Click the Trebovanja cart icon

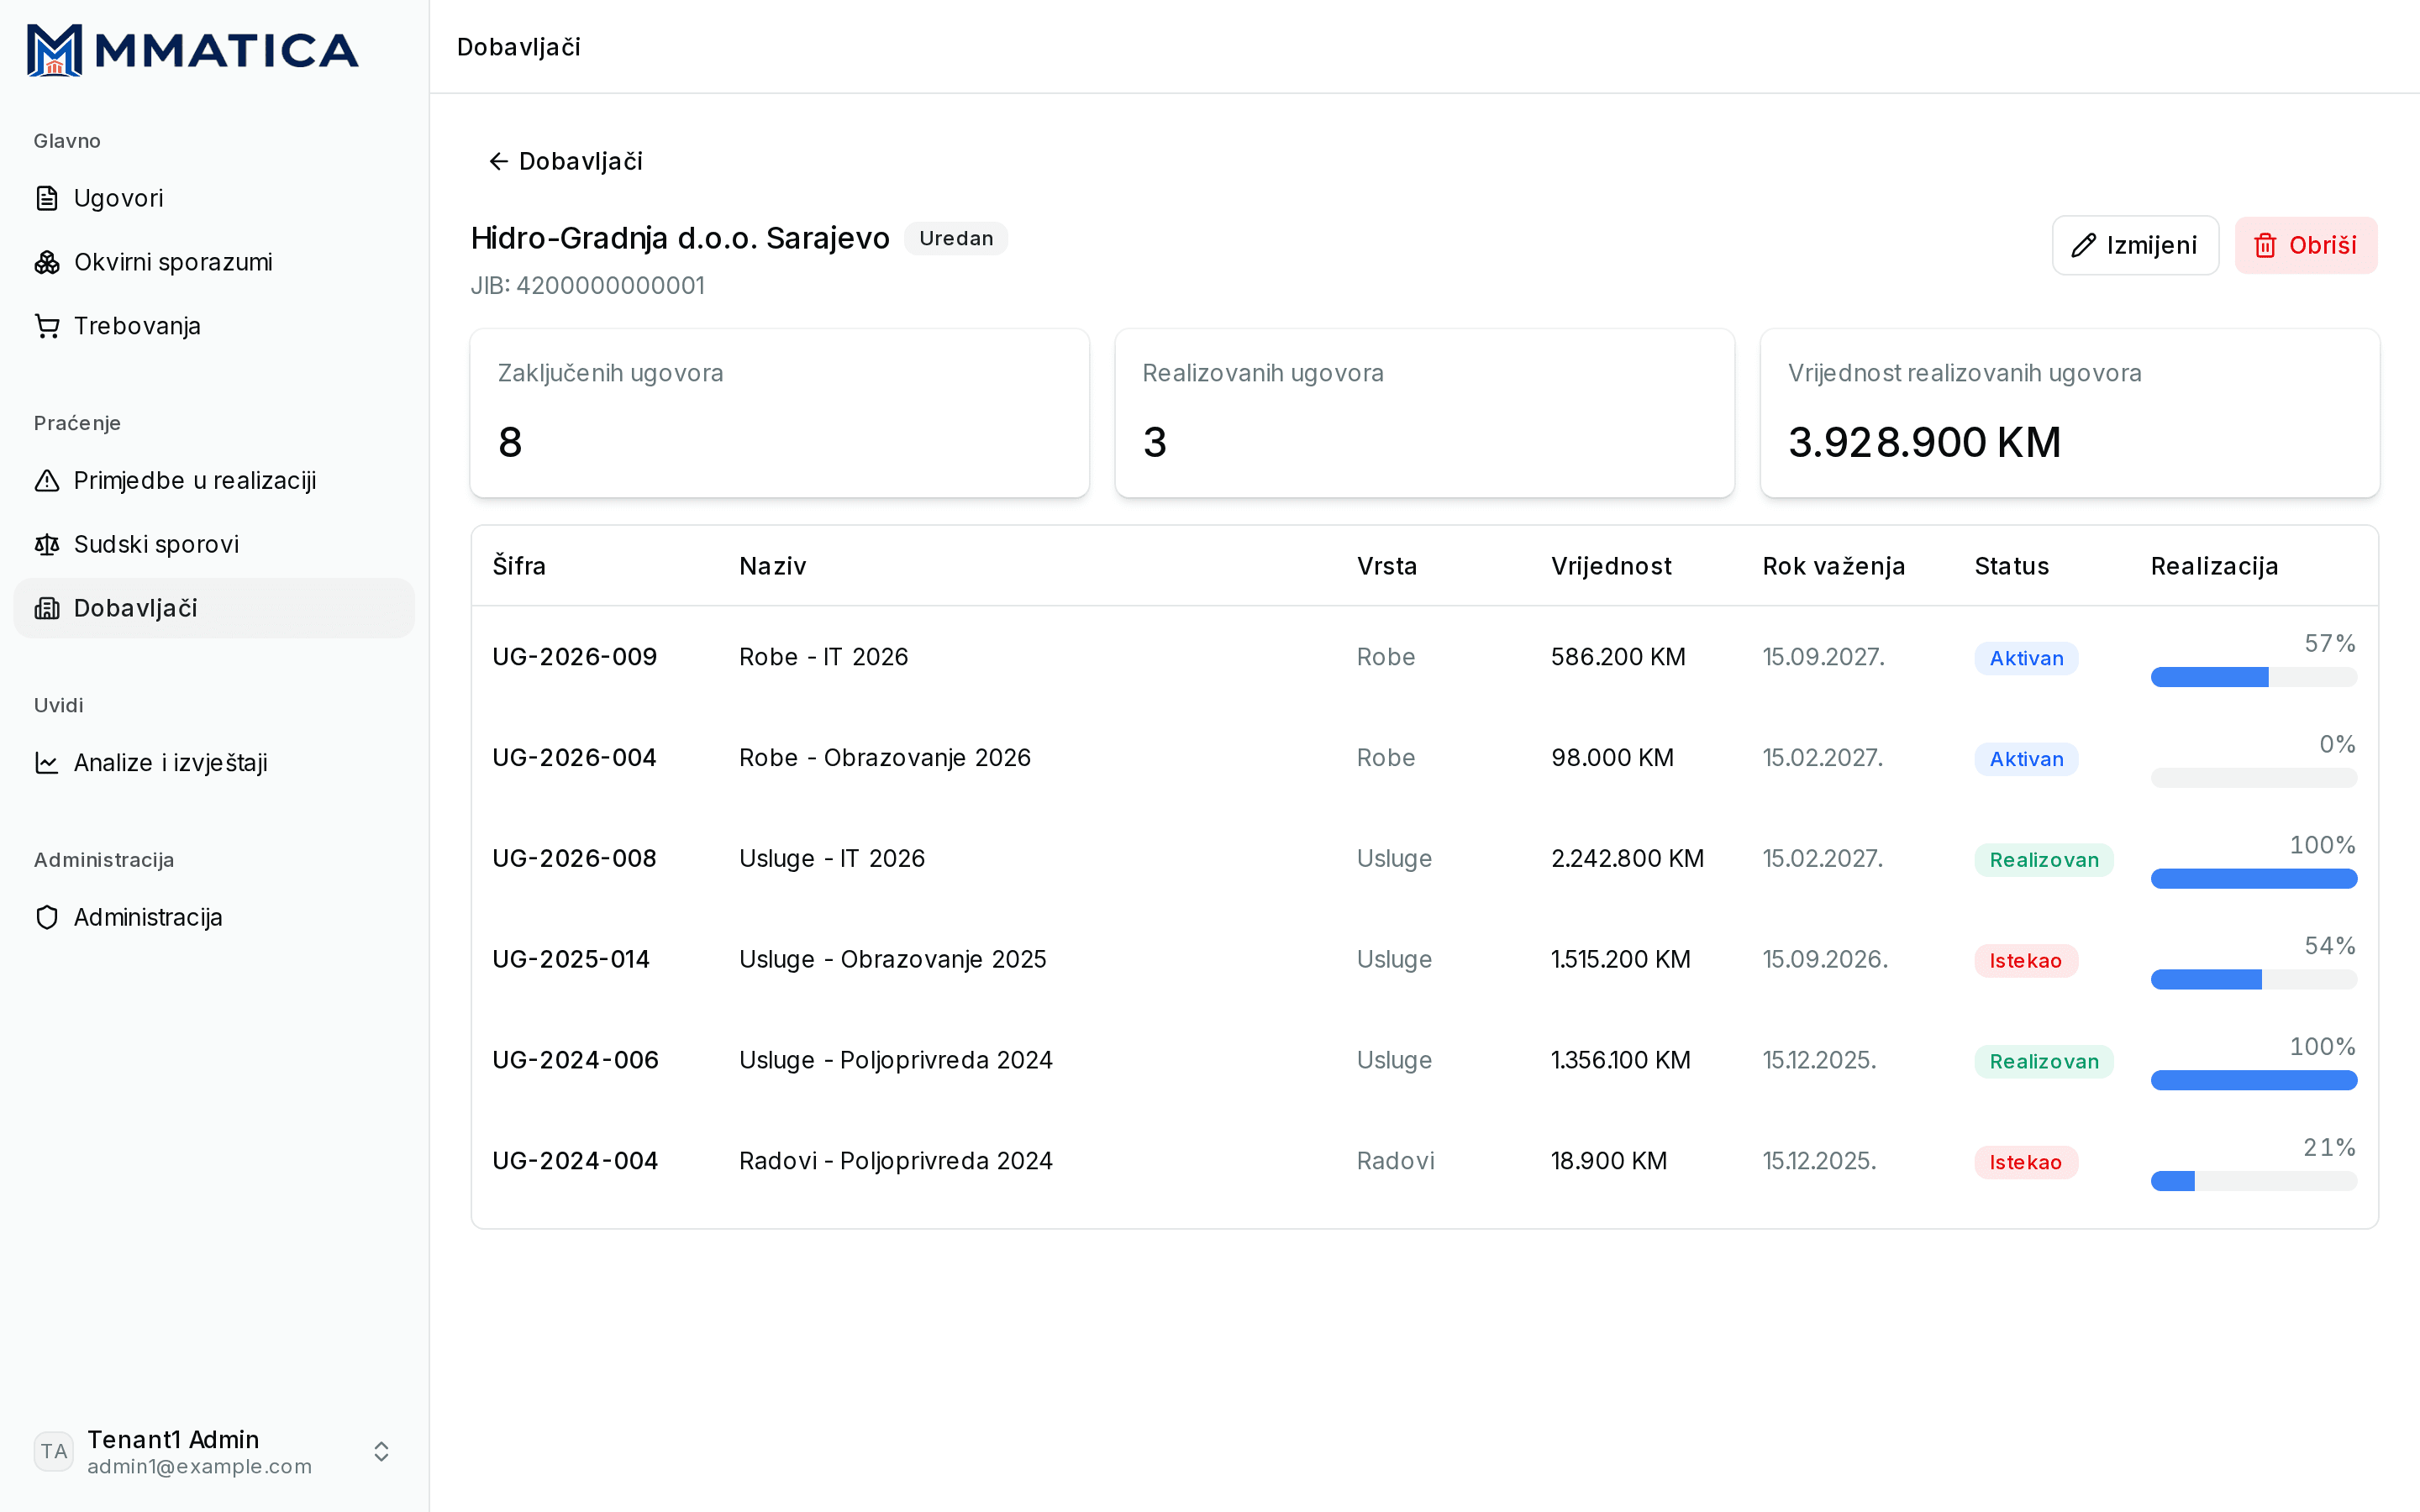pyautogui.click(x=47, y=326)
